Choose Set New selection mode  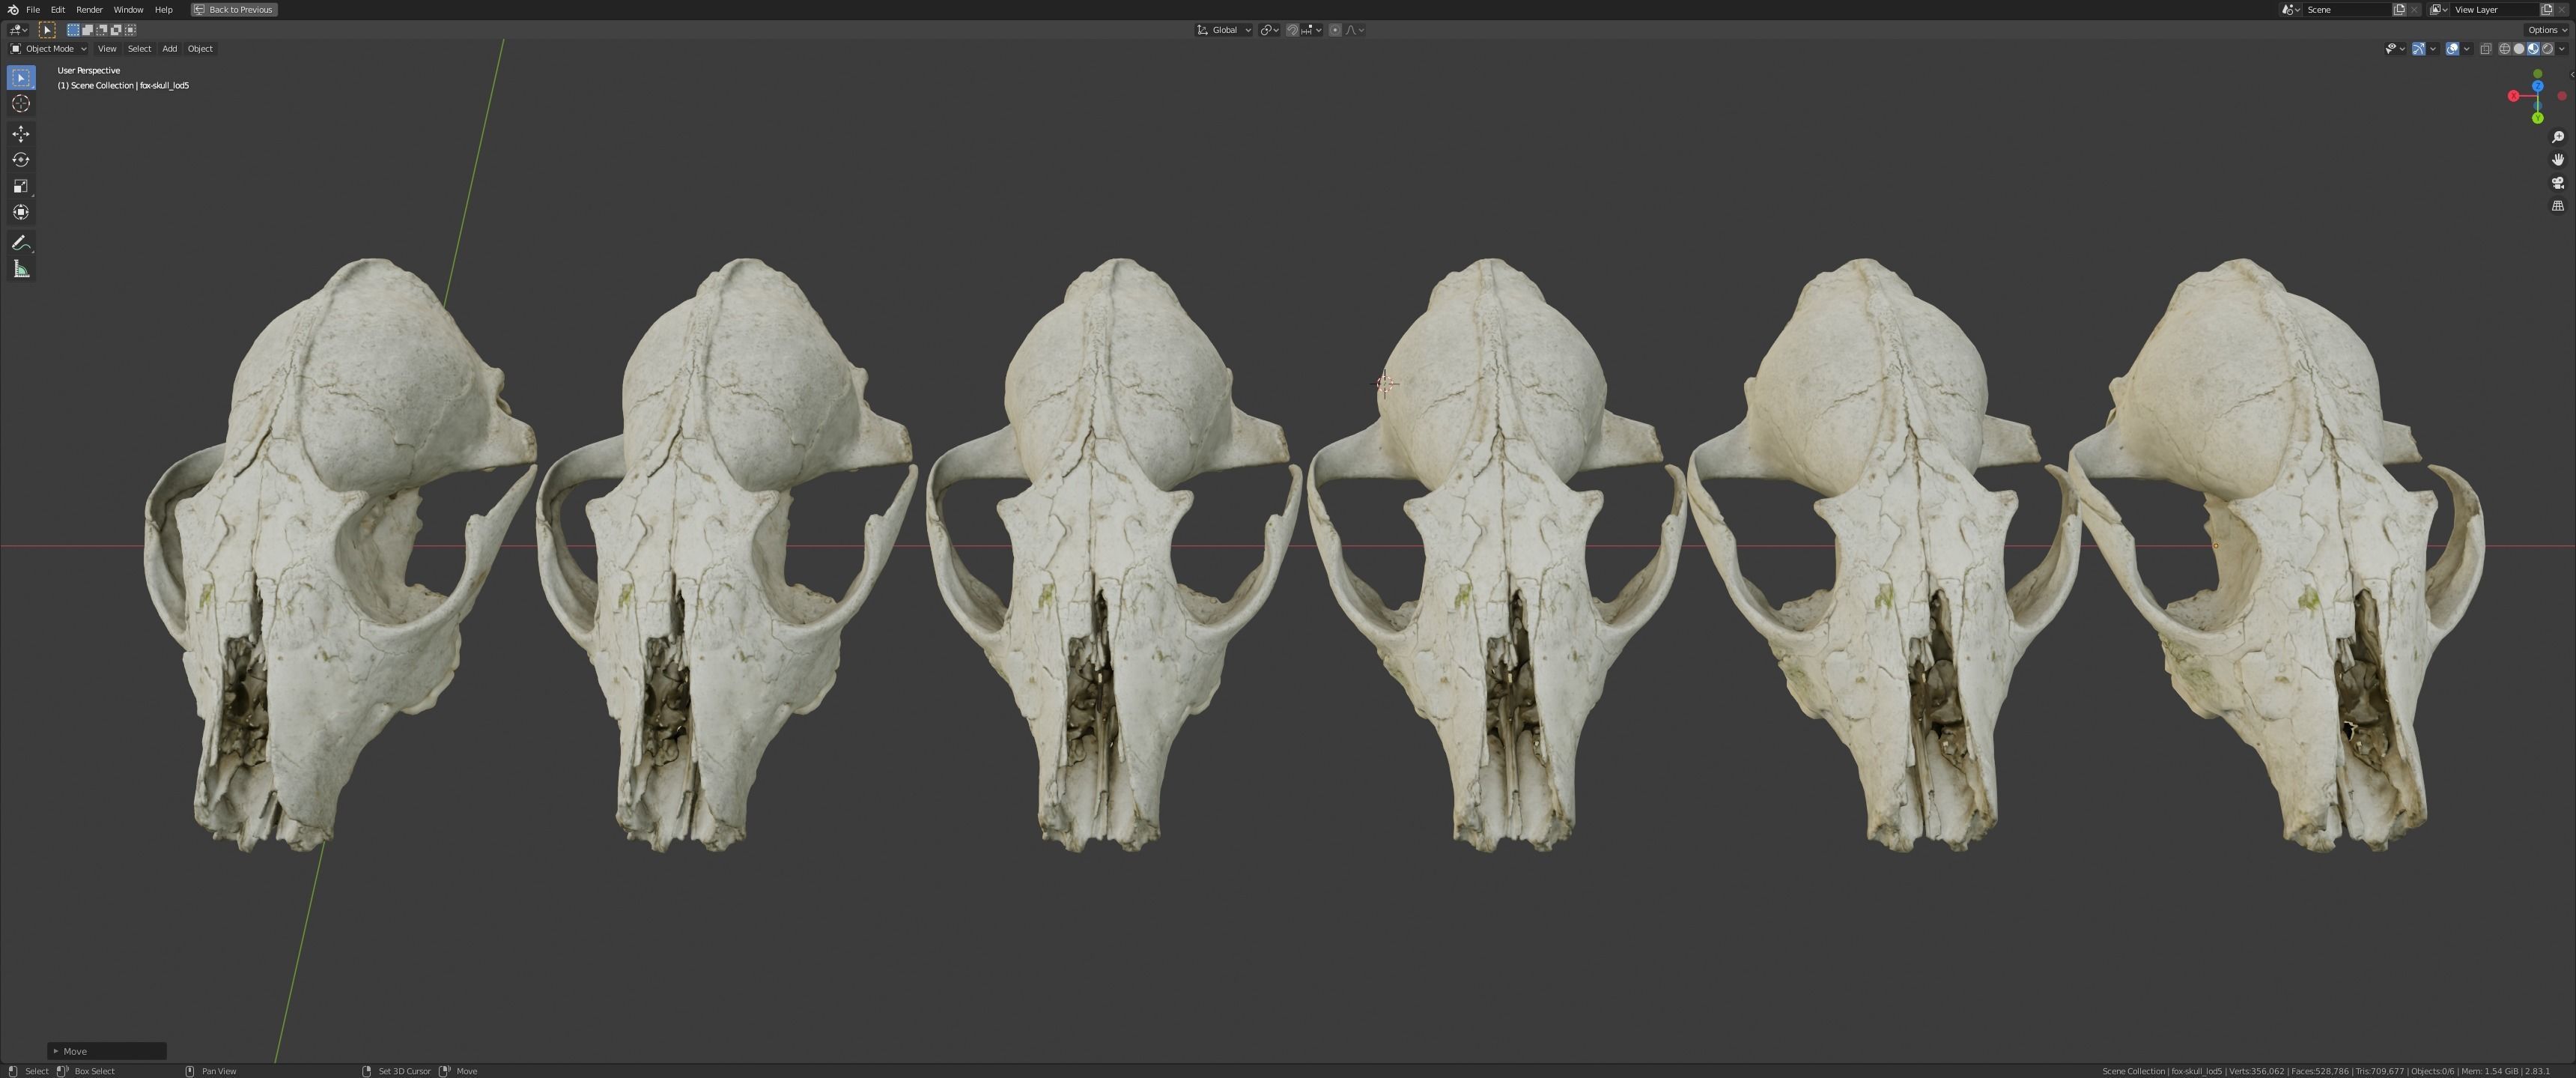[73, 30]
